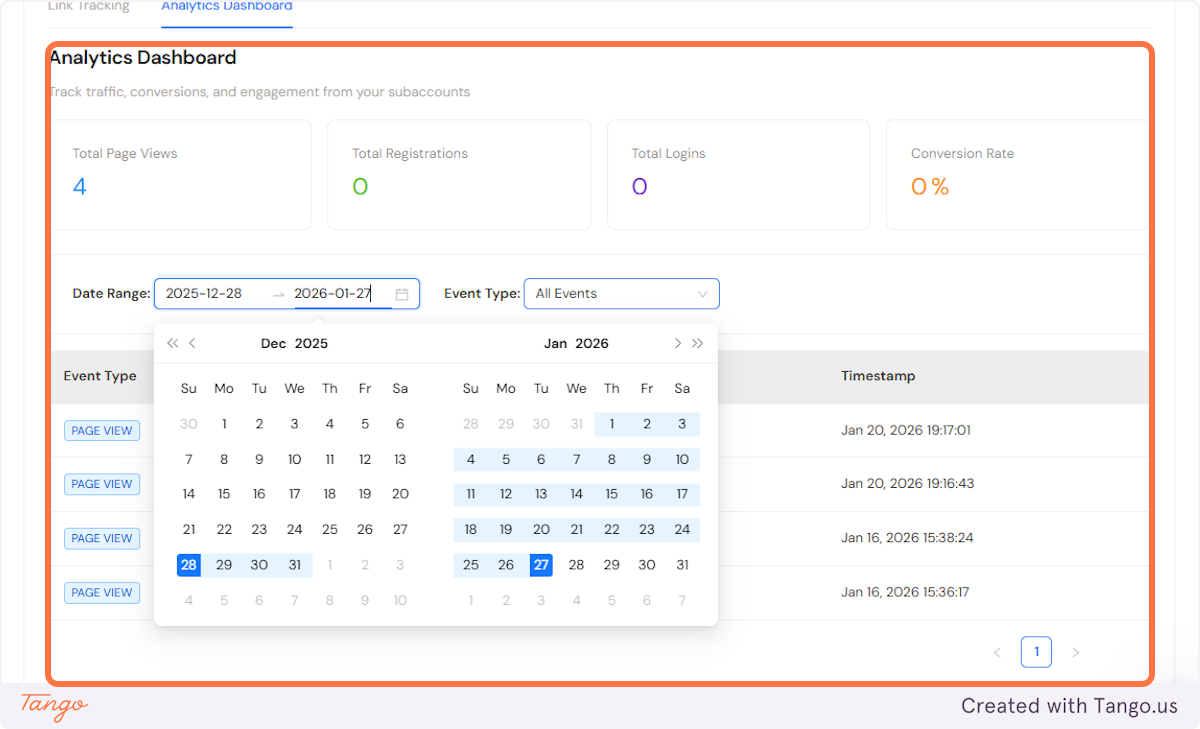
Task: Click pagination page 1 button
Action: (1036, 652)
